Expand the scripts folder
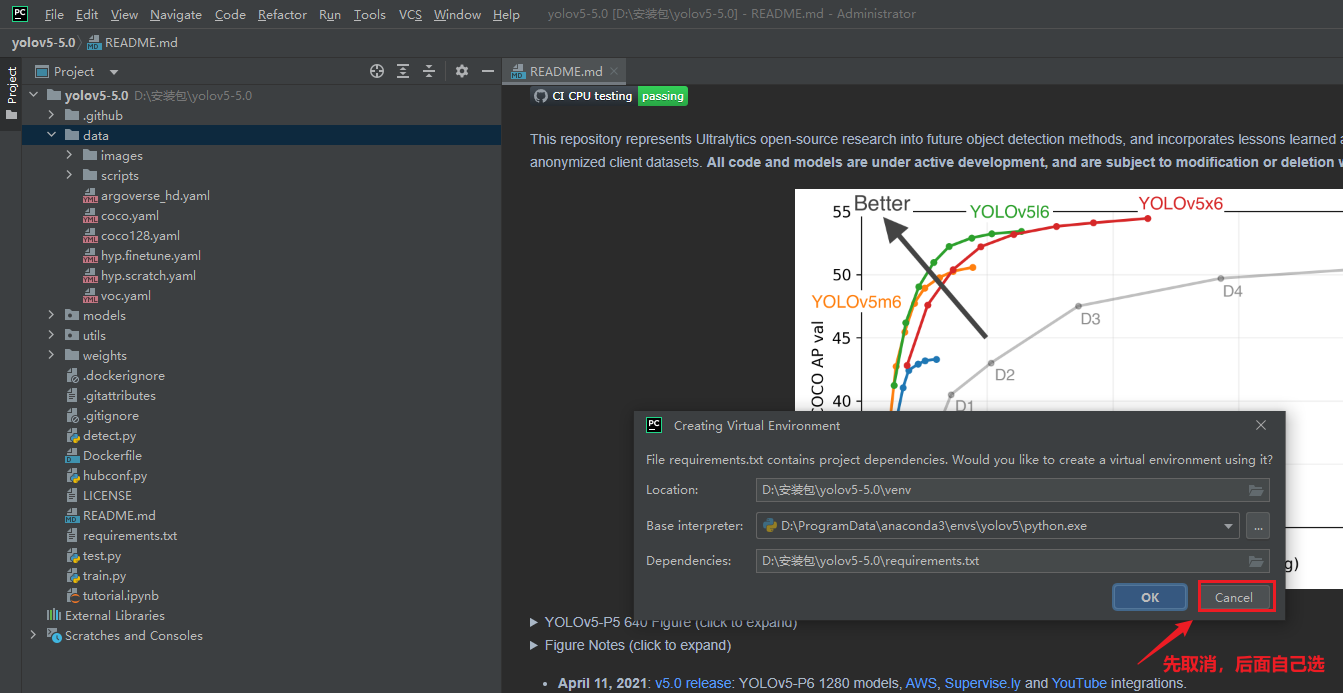1343x693 pixels. 69,175
